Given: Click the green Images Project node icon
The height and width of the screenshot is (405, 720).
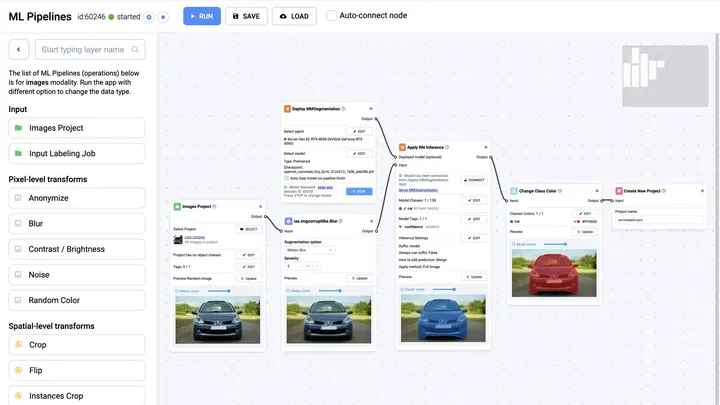Looking at the screenshot, I should pyautogui.click(x=177, y=207).
